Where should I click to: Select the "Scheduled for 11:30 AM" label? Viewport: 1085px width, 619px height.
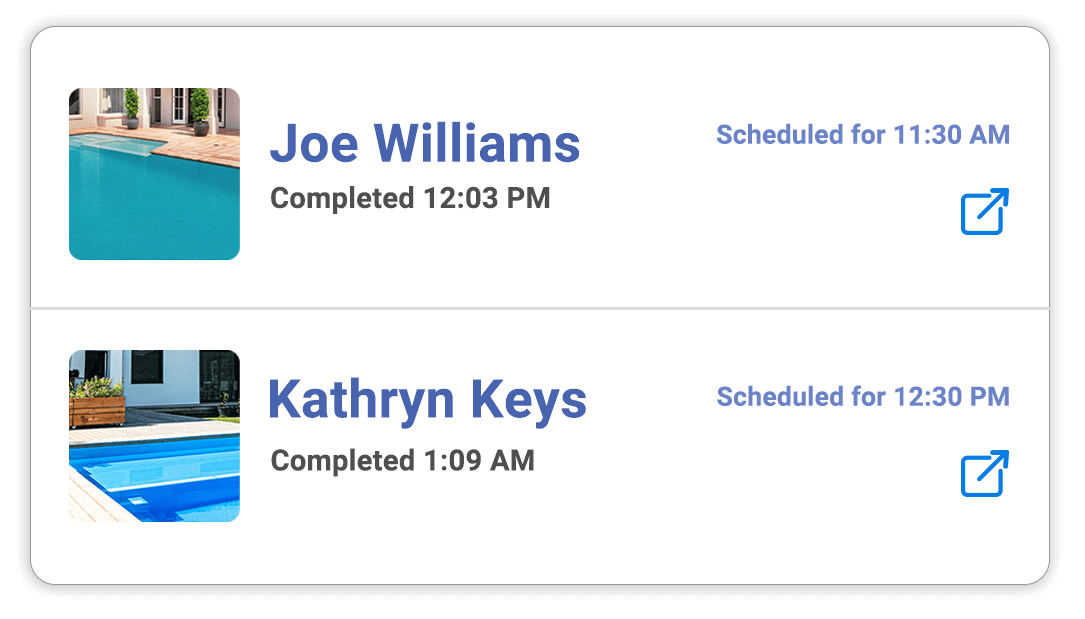coord(863,134)
